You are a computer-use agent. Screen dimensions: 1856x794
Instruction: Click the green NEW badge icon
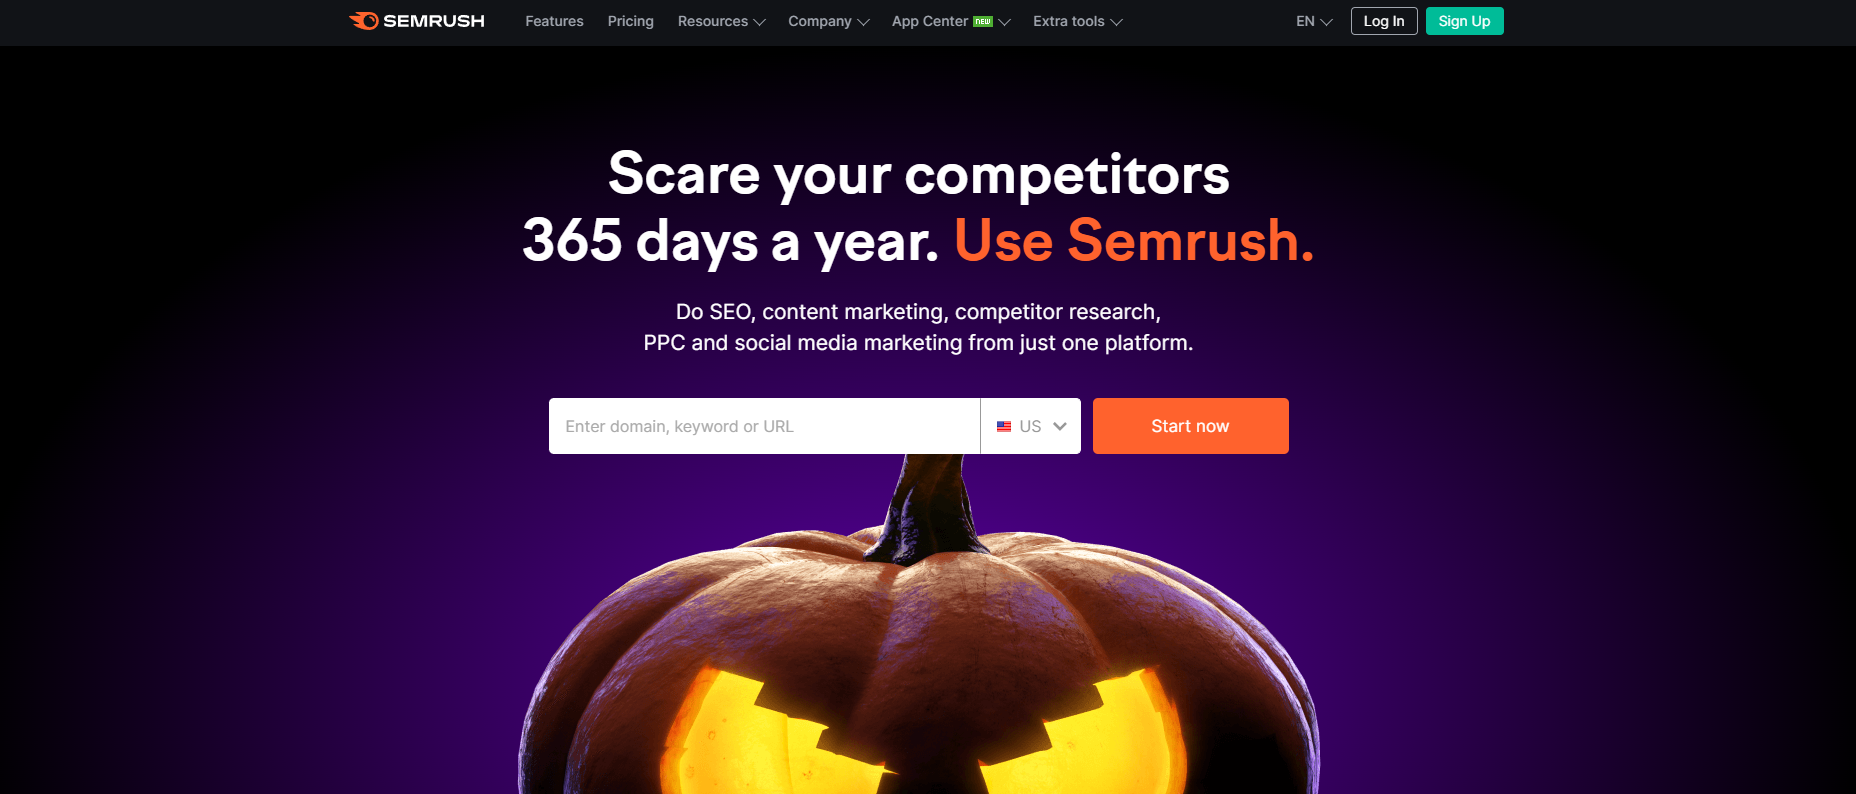click(983, 21)
